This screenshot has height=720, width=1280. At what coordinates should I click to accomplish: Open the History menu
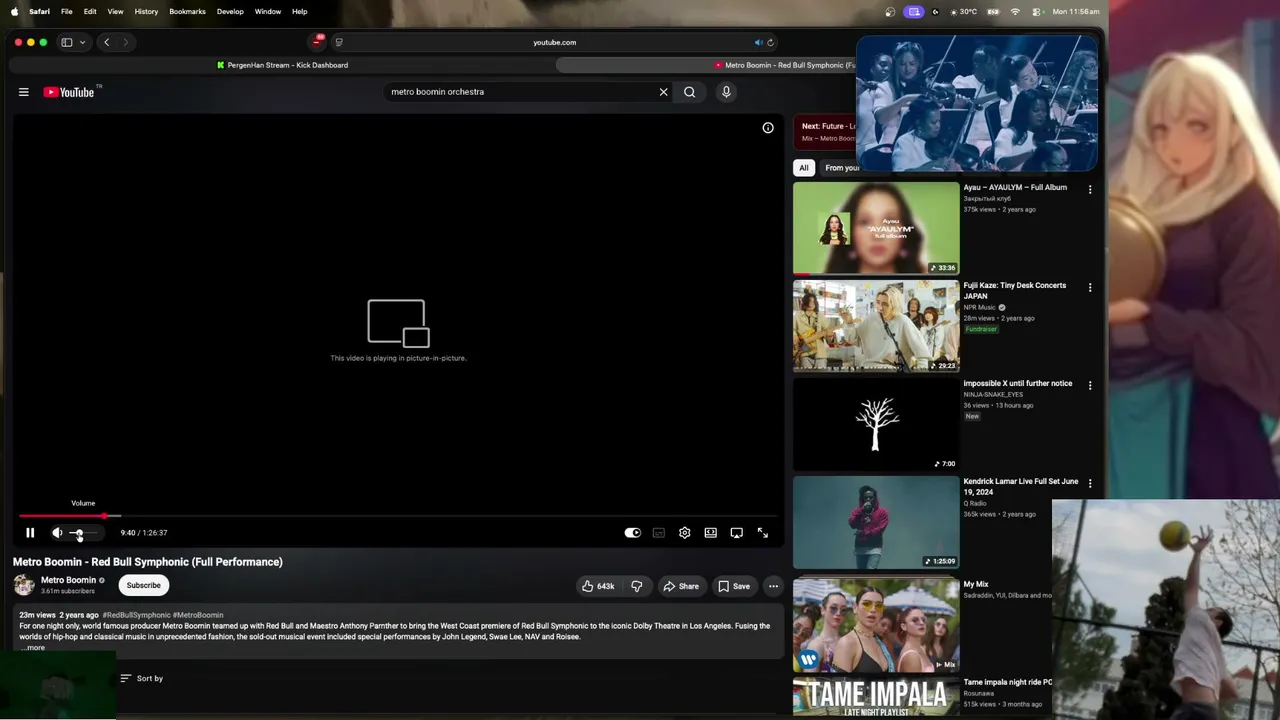[146, 11]
